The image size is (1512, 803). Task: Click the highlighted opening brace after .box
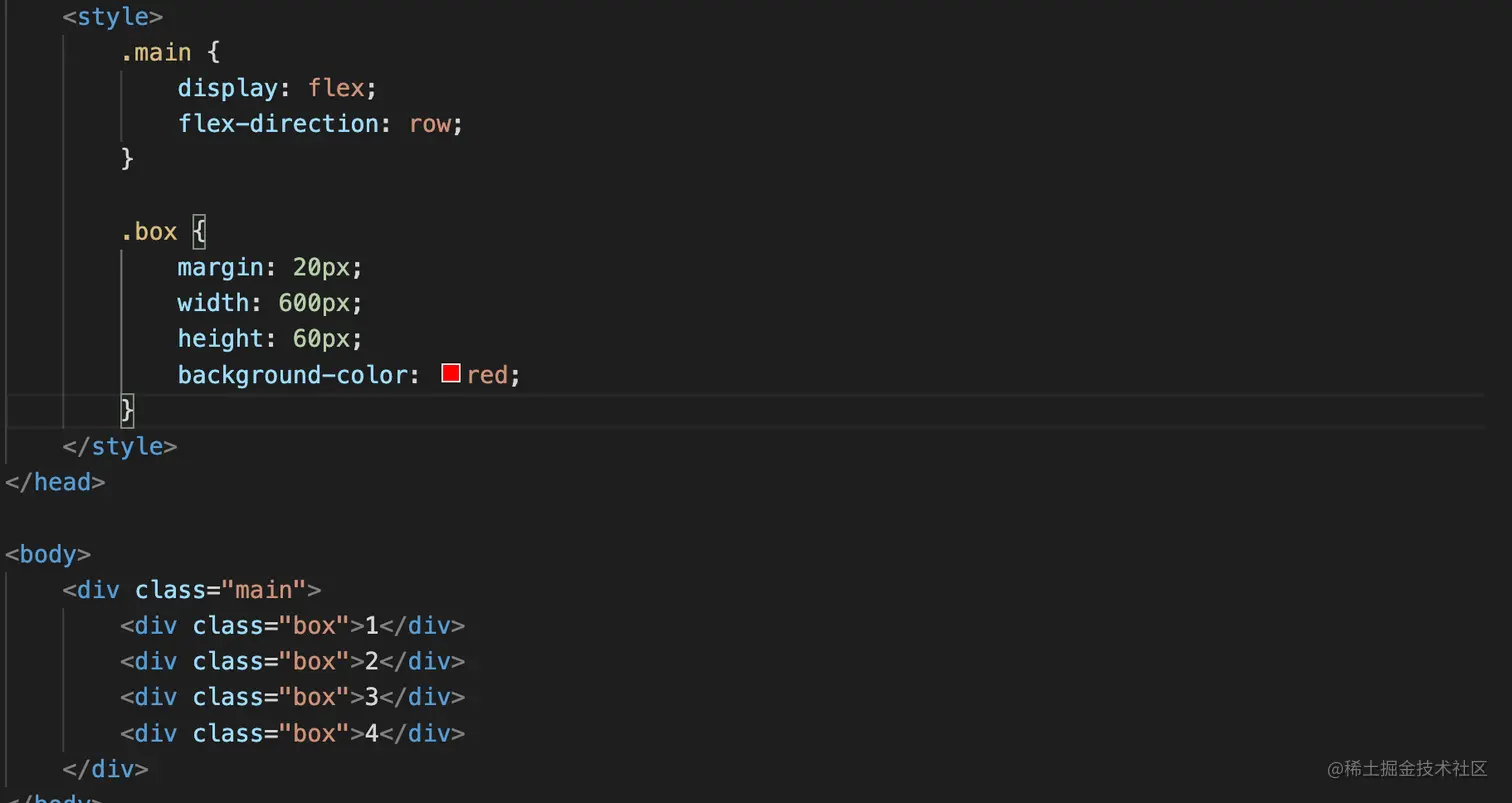tap(199, 232)
